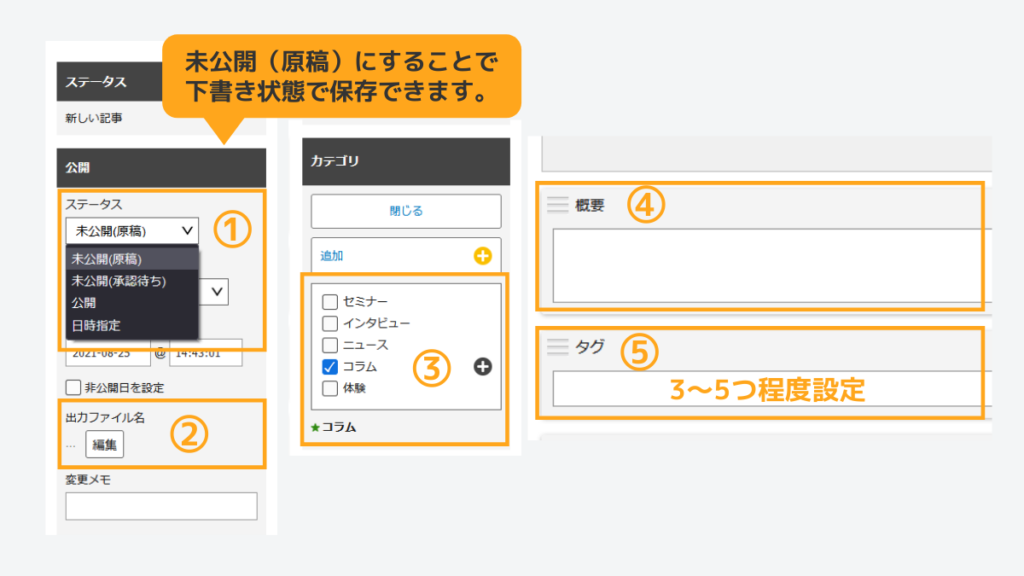Screen dimensions: 1024x576
Task: Click into the 変更メモ text field
Action: pyautogui.click(x=161, y=506)
